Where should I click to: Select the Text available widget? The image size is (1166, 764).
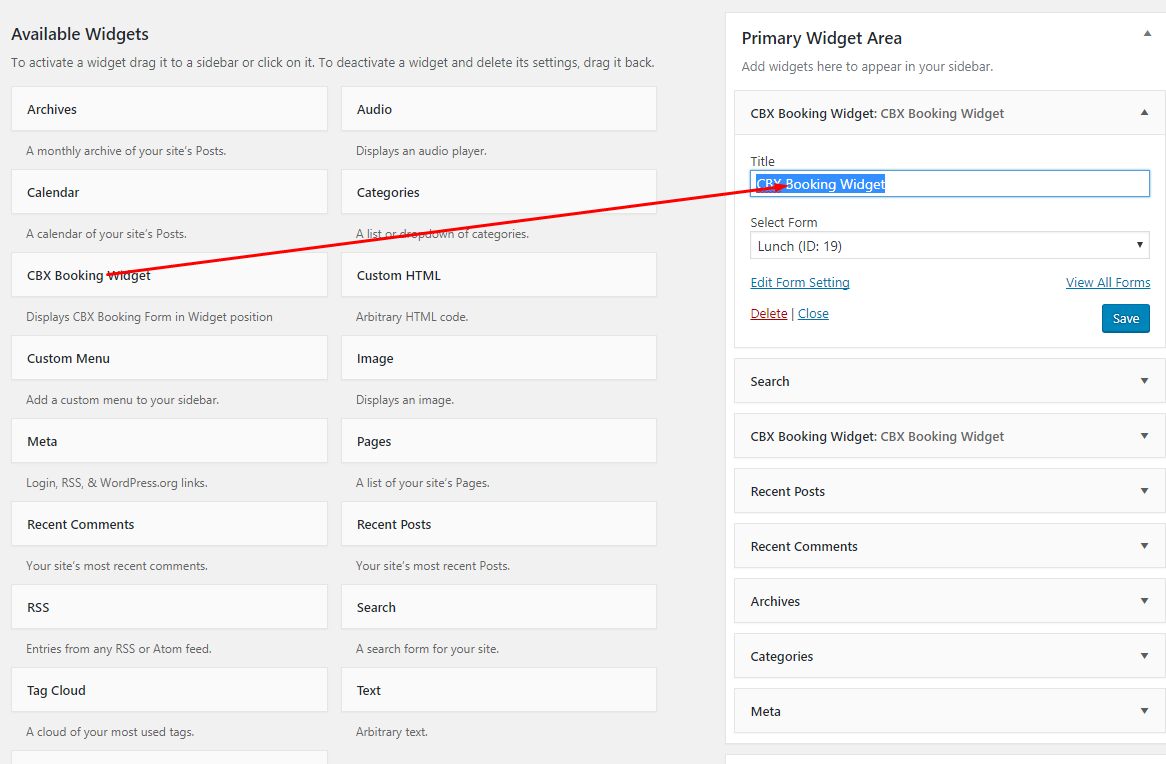coord(499,690)
